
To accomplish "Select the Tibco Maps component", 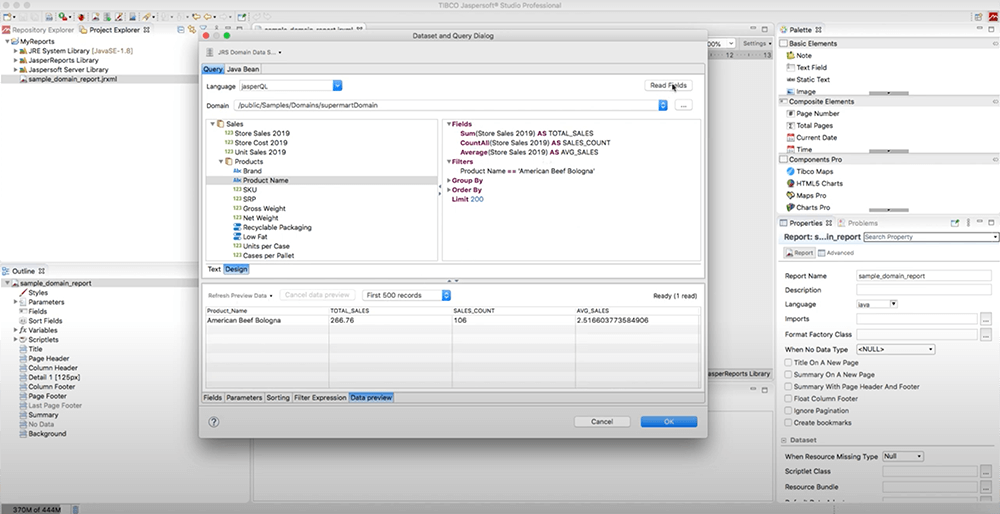I will point(810,172).
